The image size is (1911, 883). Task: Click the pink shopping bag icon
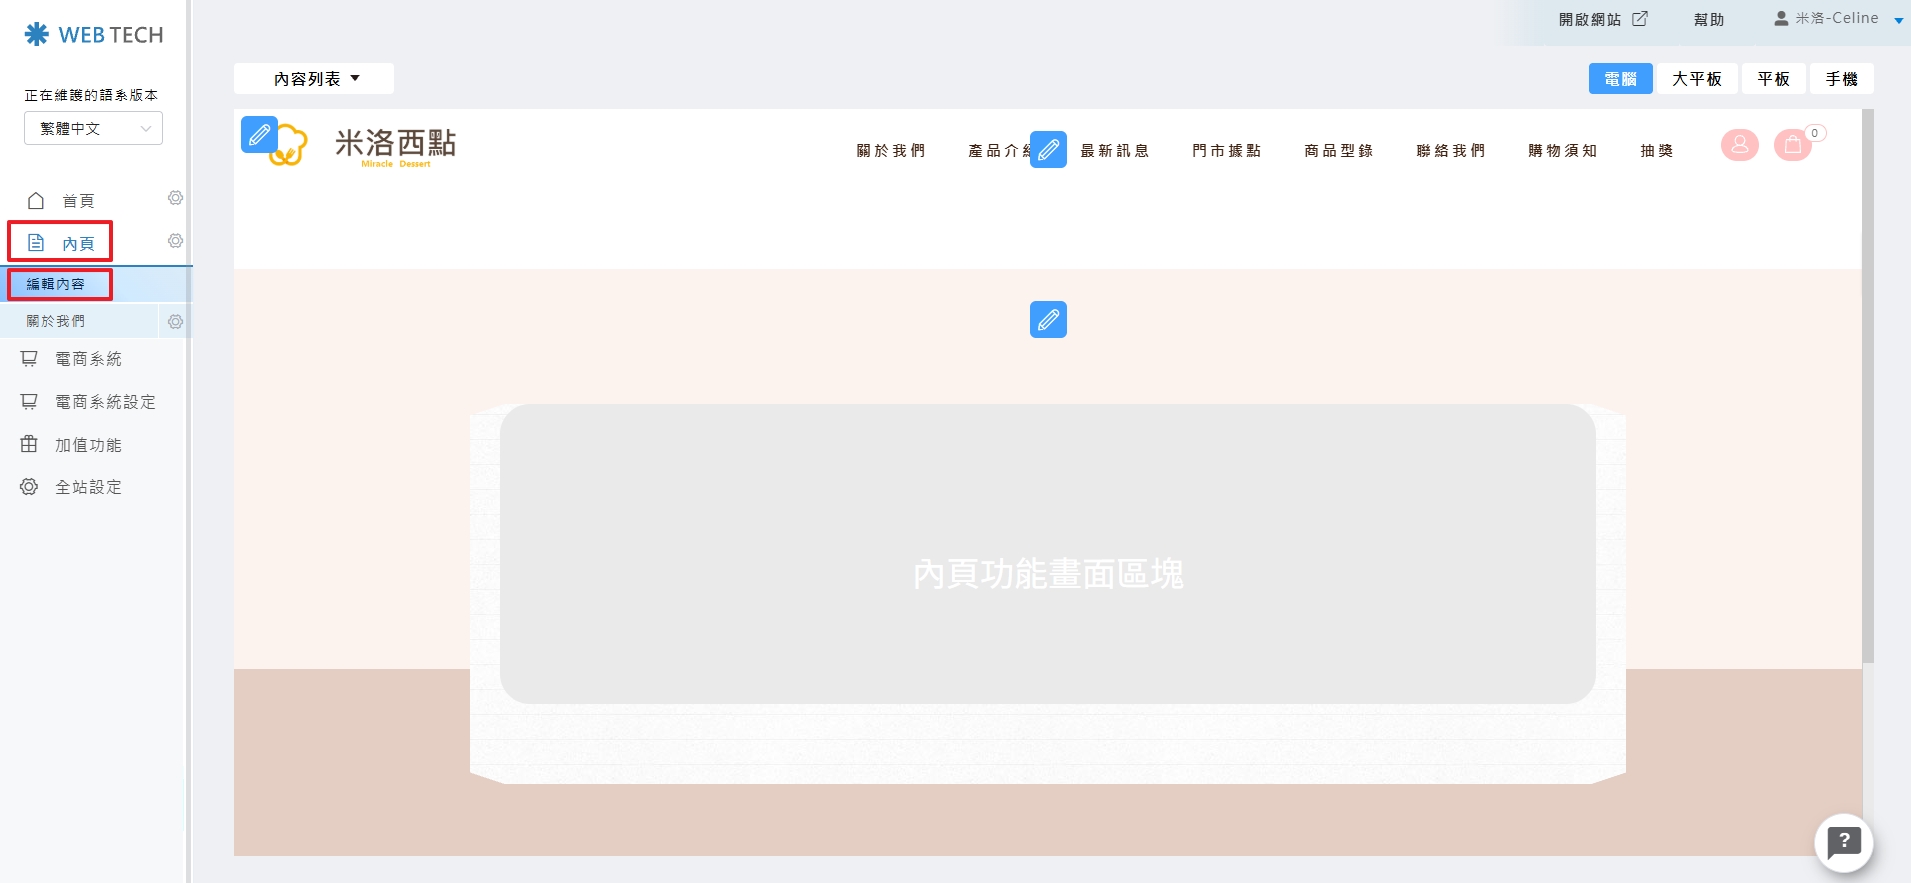[1792, 145]
